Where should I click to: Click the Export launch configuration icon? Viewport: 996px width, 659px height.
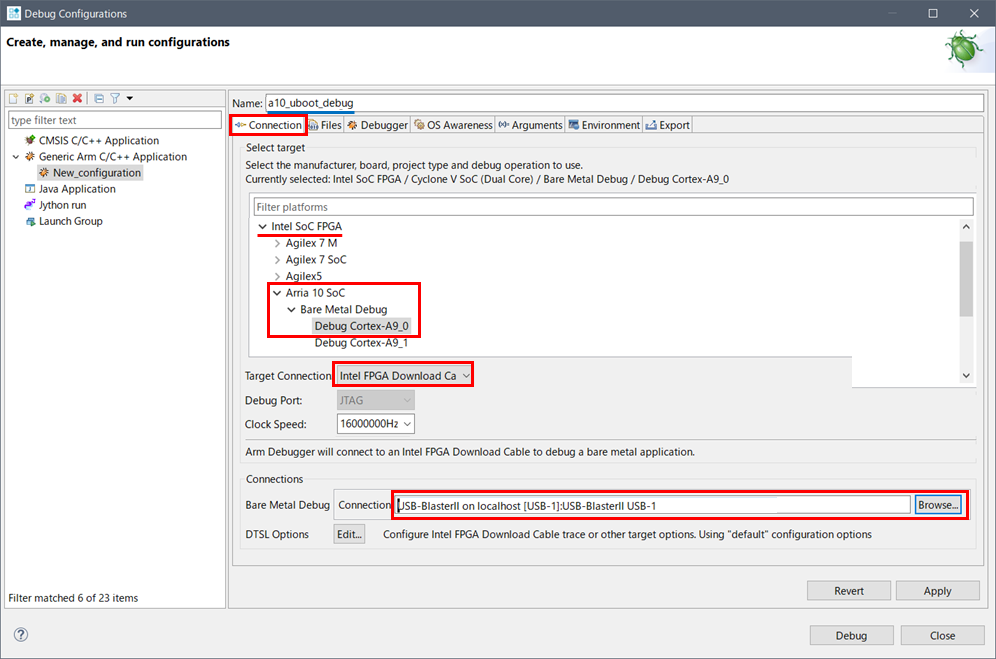46,98
